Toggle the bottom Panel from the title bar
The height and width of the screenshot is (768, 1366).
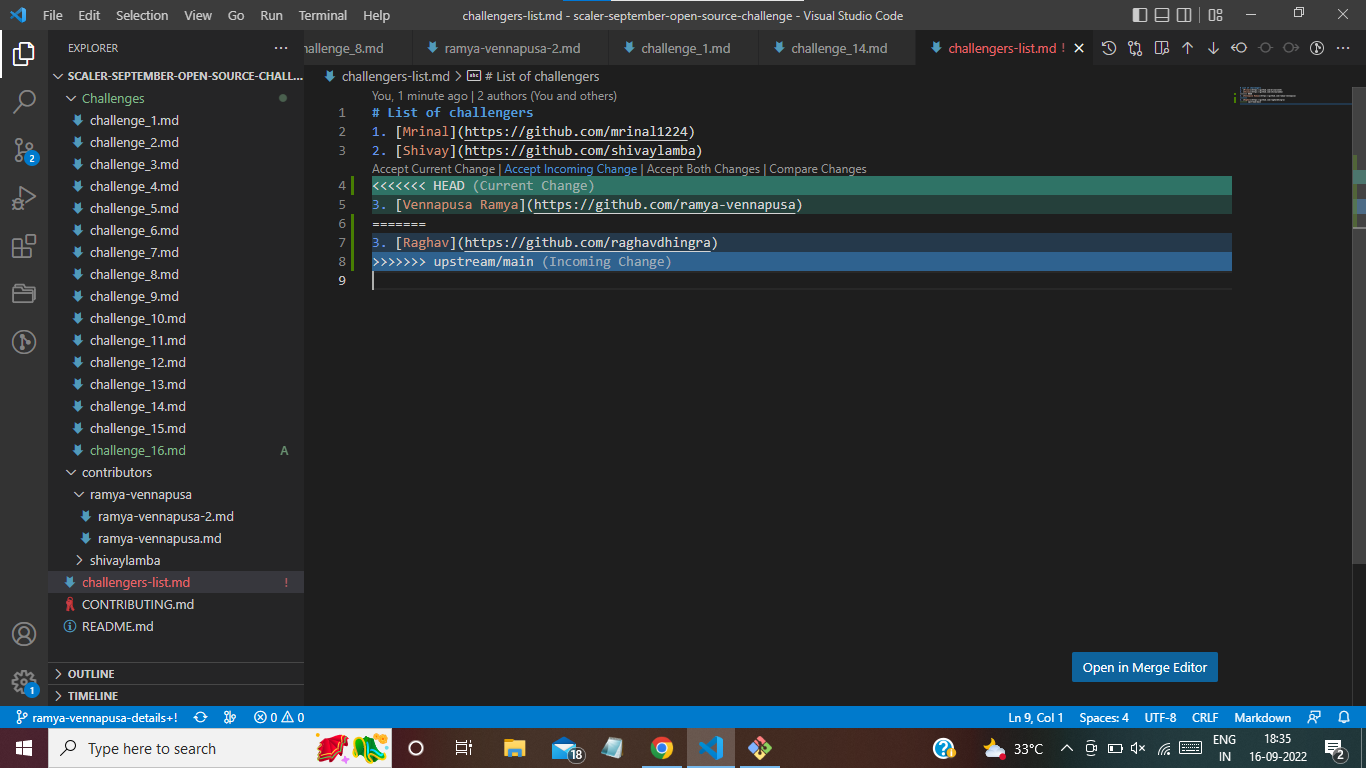tap(1163, 15)
